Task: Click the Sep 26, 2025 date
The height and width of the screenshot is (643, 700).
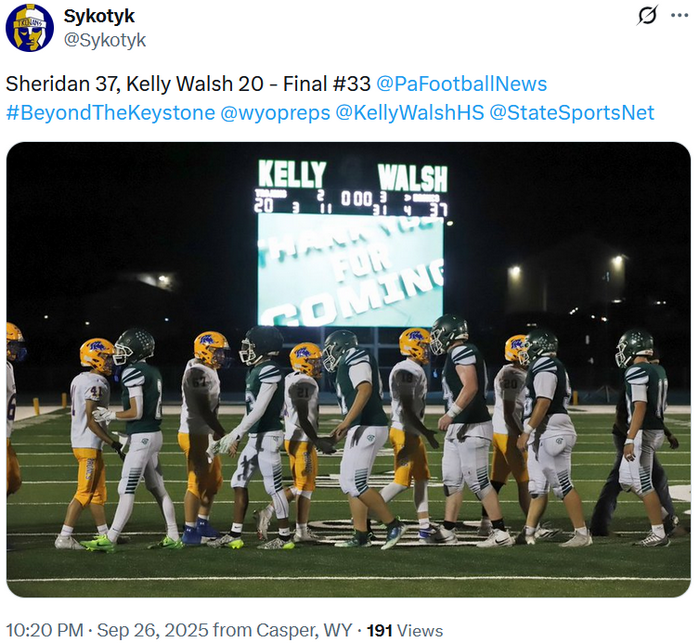Action: (x=137, y=630)
